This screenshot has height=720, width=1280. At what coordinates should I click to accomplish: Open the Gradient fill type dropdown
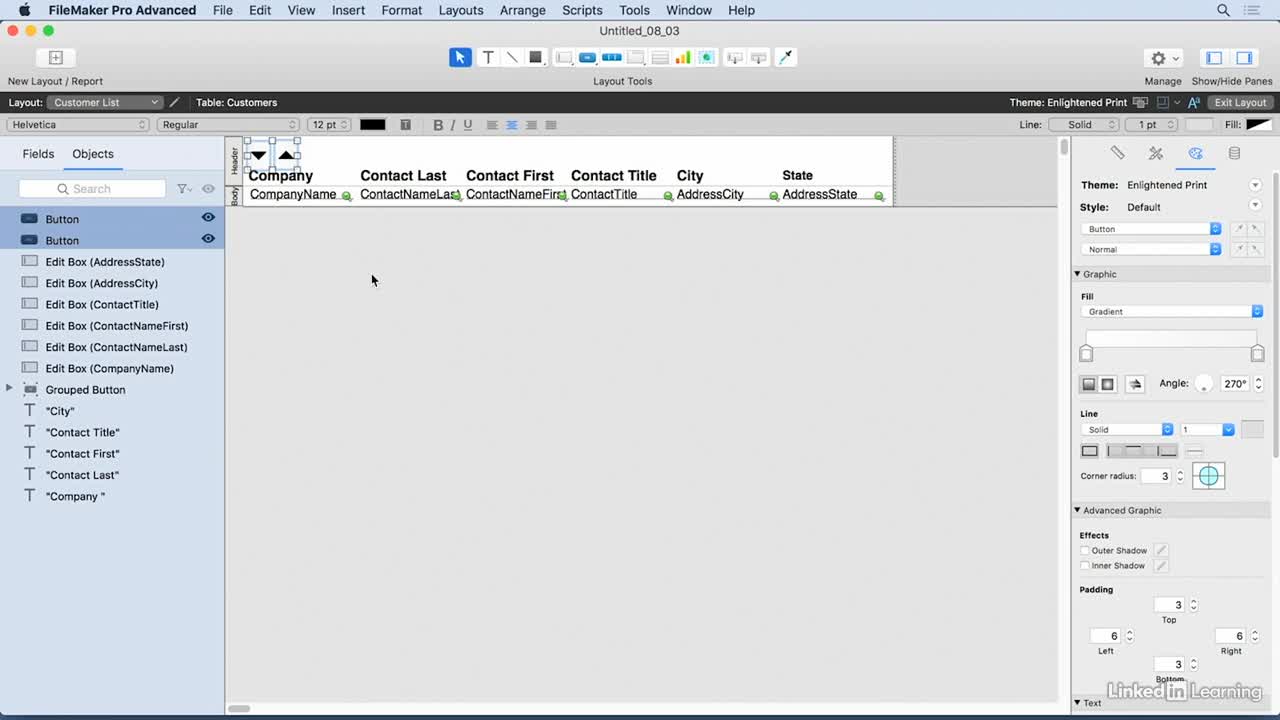pos(1172,312)
